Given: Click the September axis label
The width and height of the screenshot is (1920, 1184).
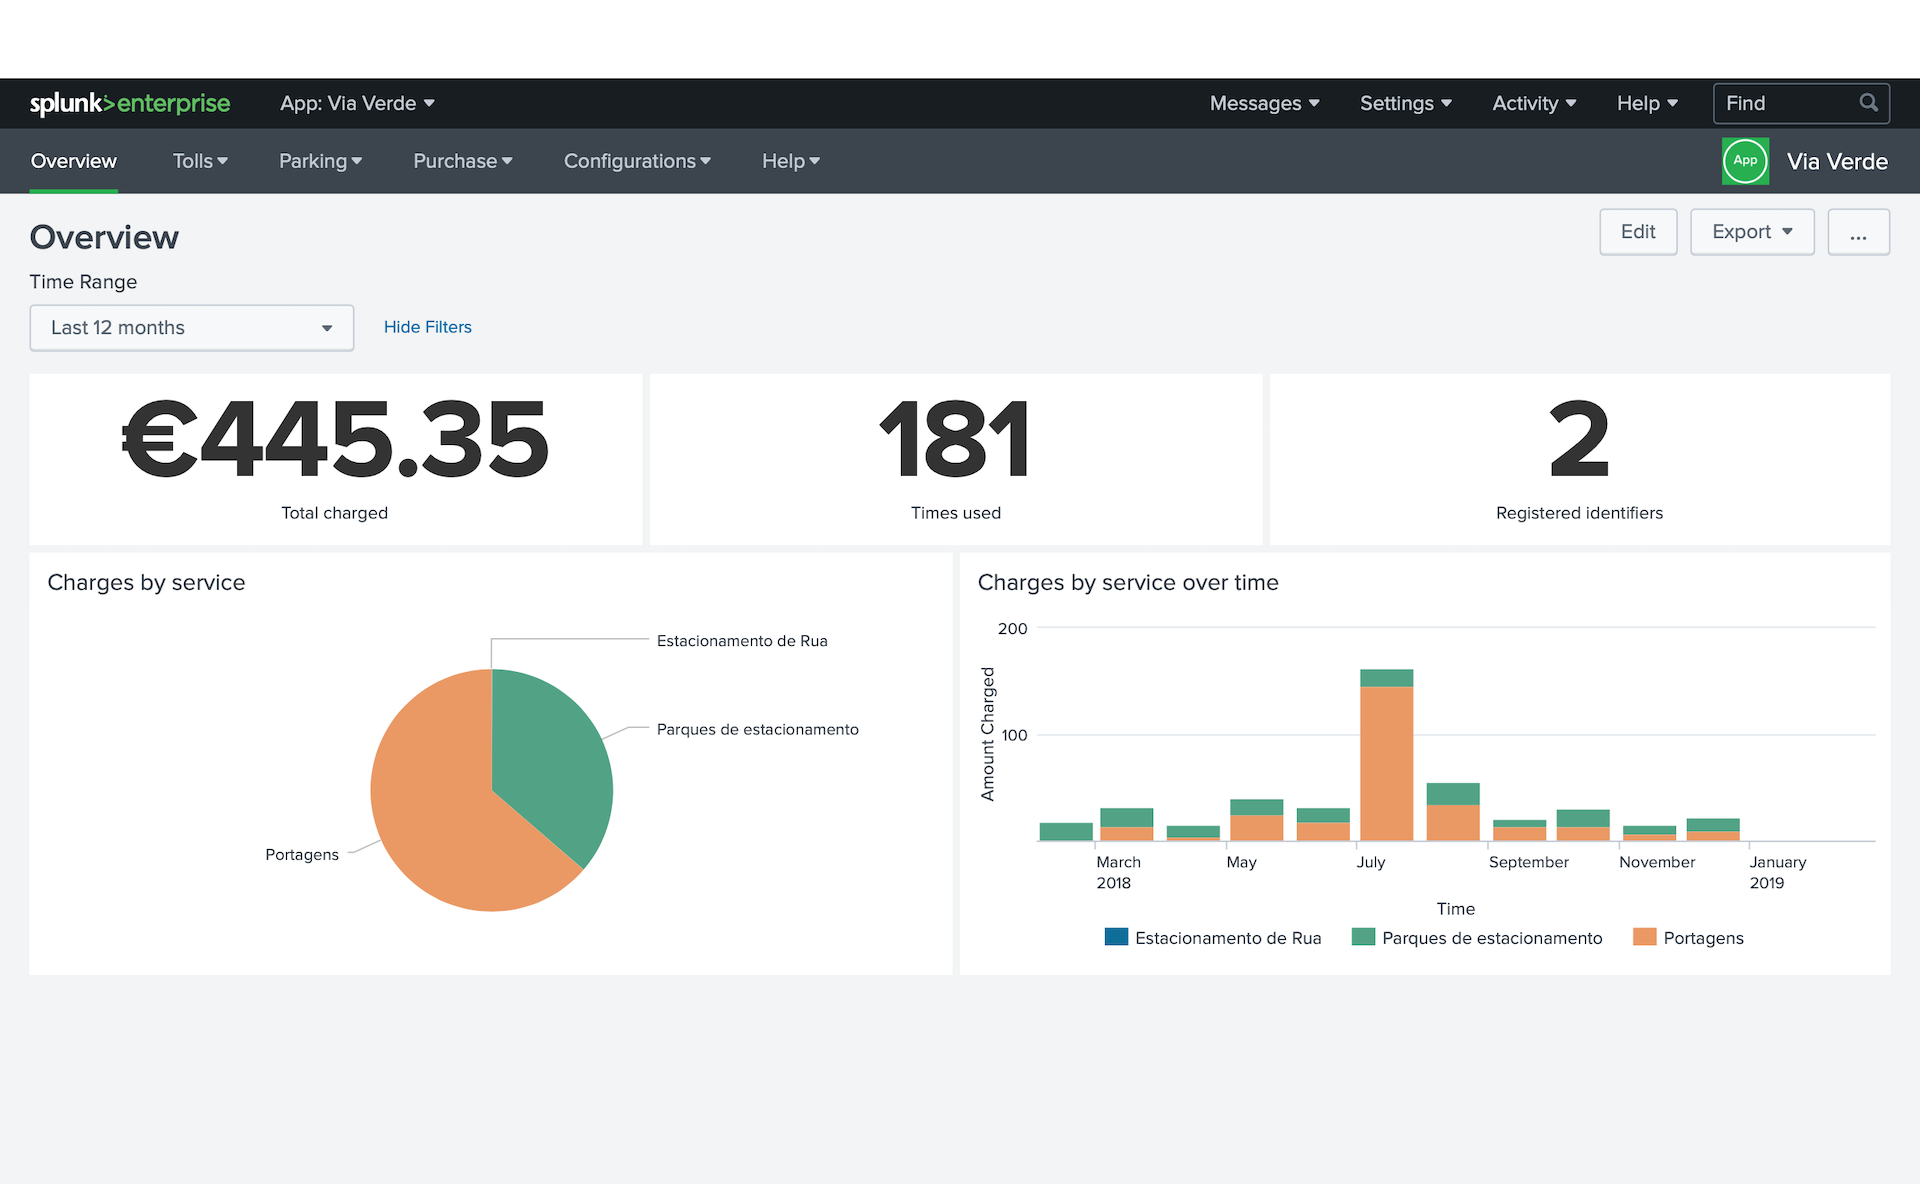Looking at the screenshot, I should [x=1528, y=862].
